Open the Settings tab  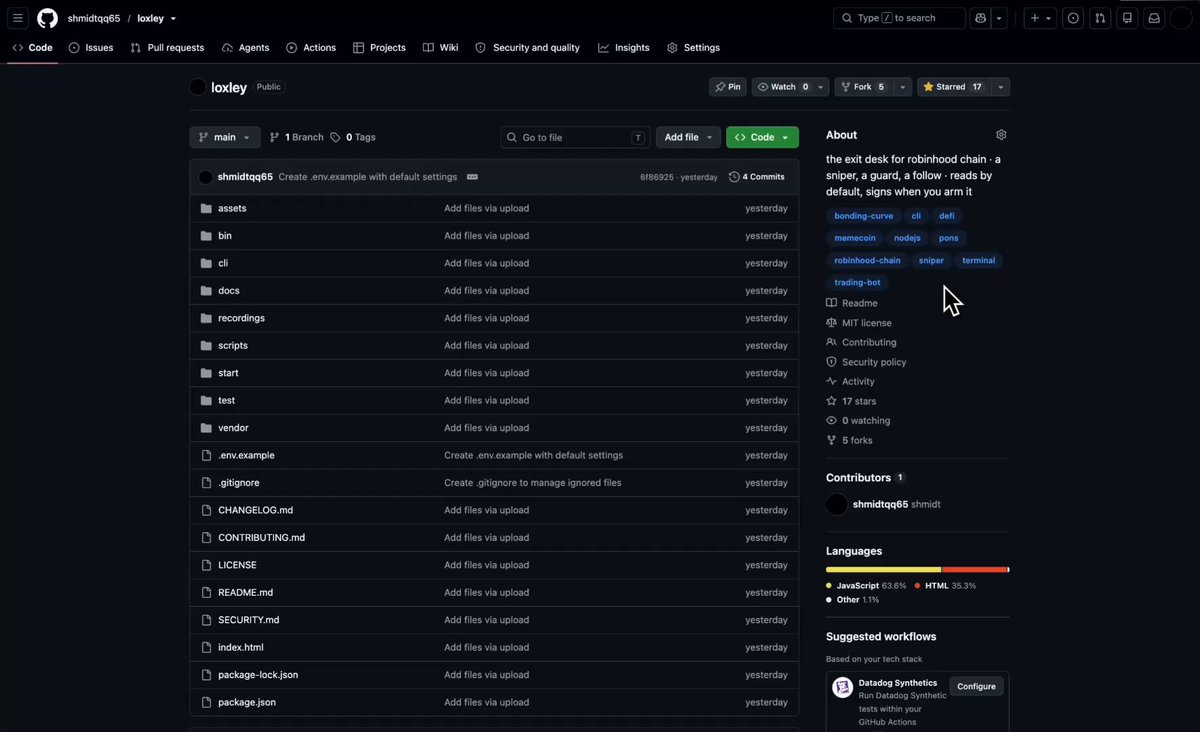tap(693, 48)
